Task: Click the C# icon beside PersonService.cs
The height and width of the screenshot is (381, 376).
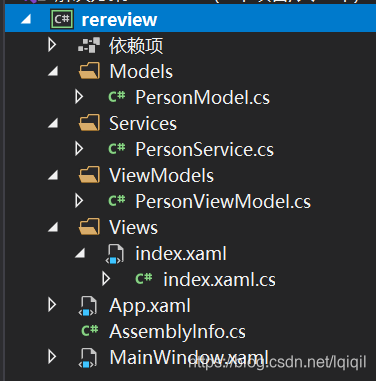Action: [117, 149]
